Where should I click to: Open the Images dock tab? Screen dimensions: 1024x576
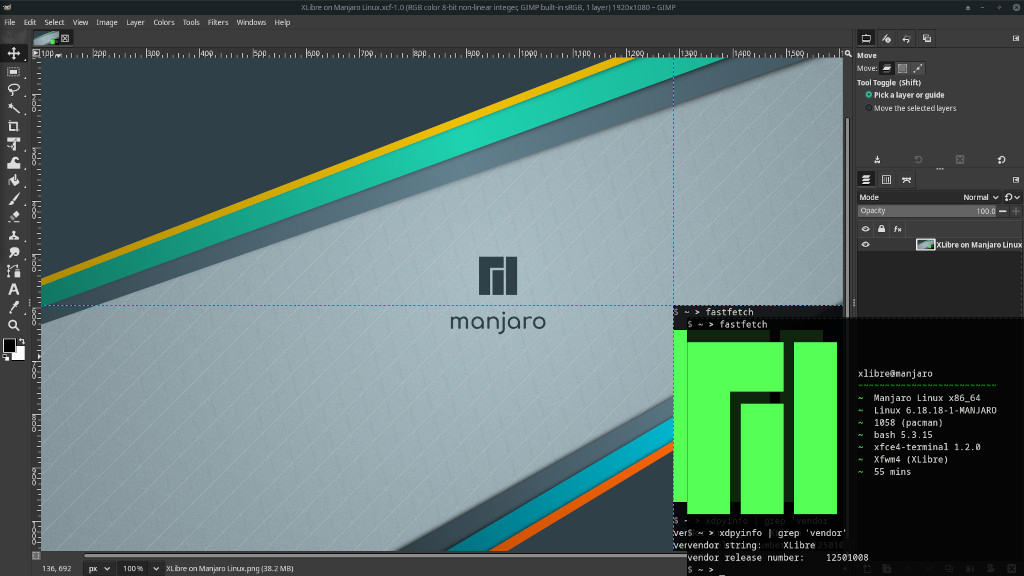coord(927,39)
